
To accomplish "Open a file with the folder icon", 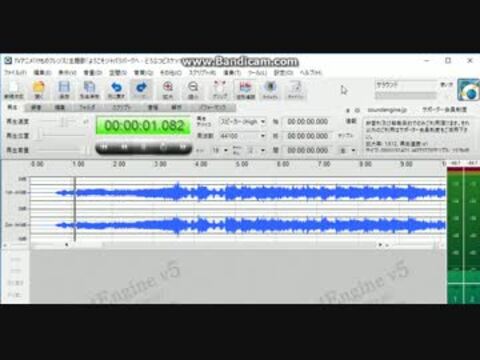I will pos(39,89).
